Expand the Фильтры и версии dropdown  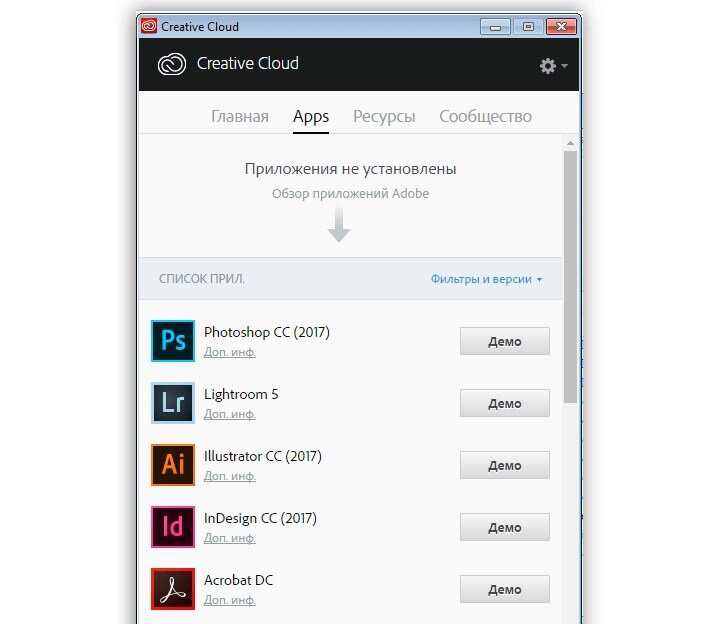pos(486,279)
